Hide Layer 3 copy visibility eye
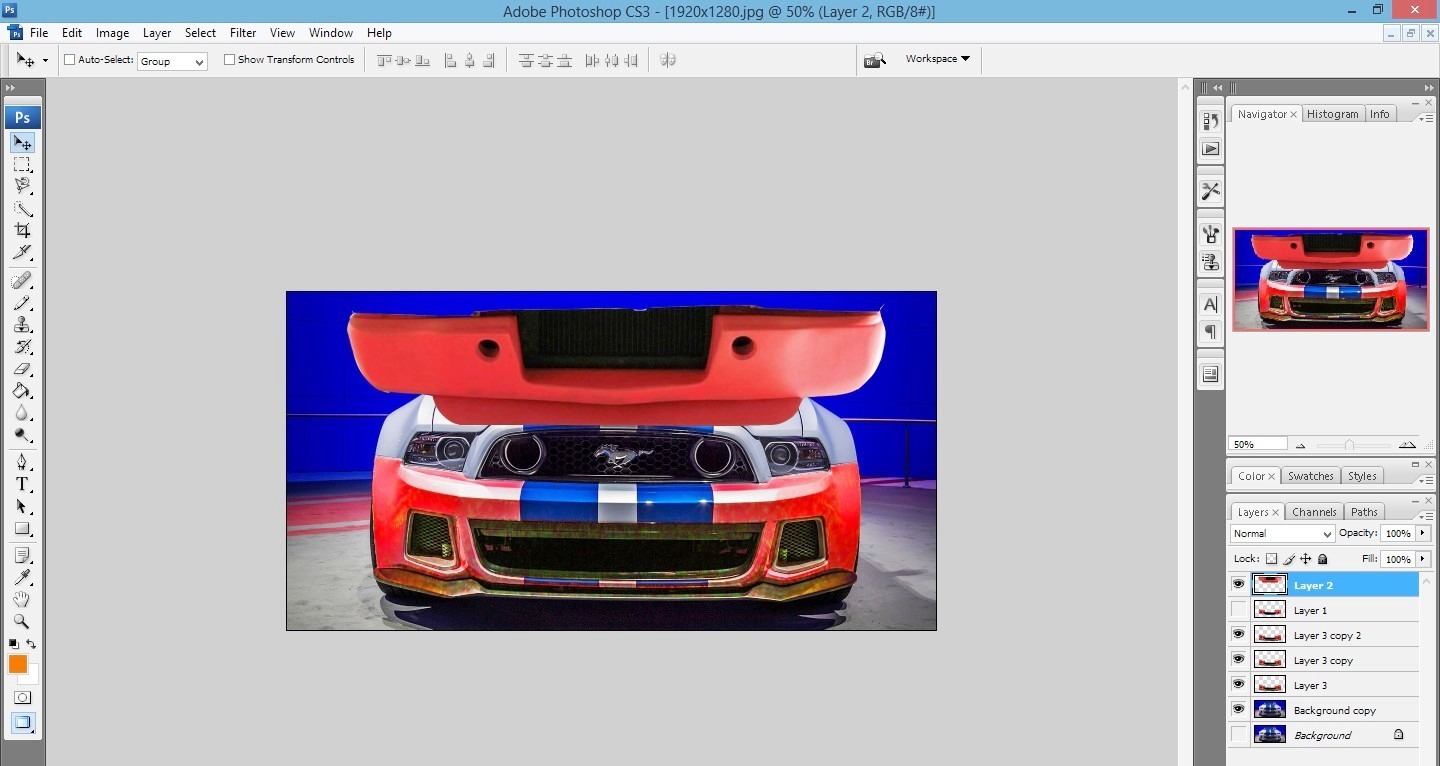The image size is (1440, 766). click(x=1239, y=660)
